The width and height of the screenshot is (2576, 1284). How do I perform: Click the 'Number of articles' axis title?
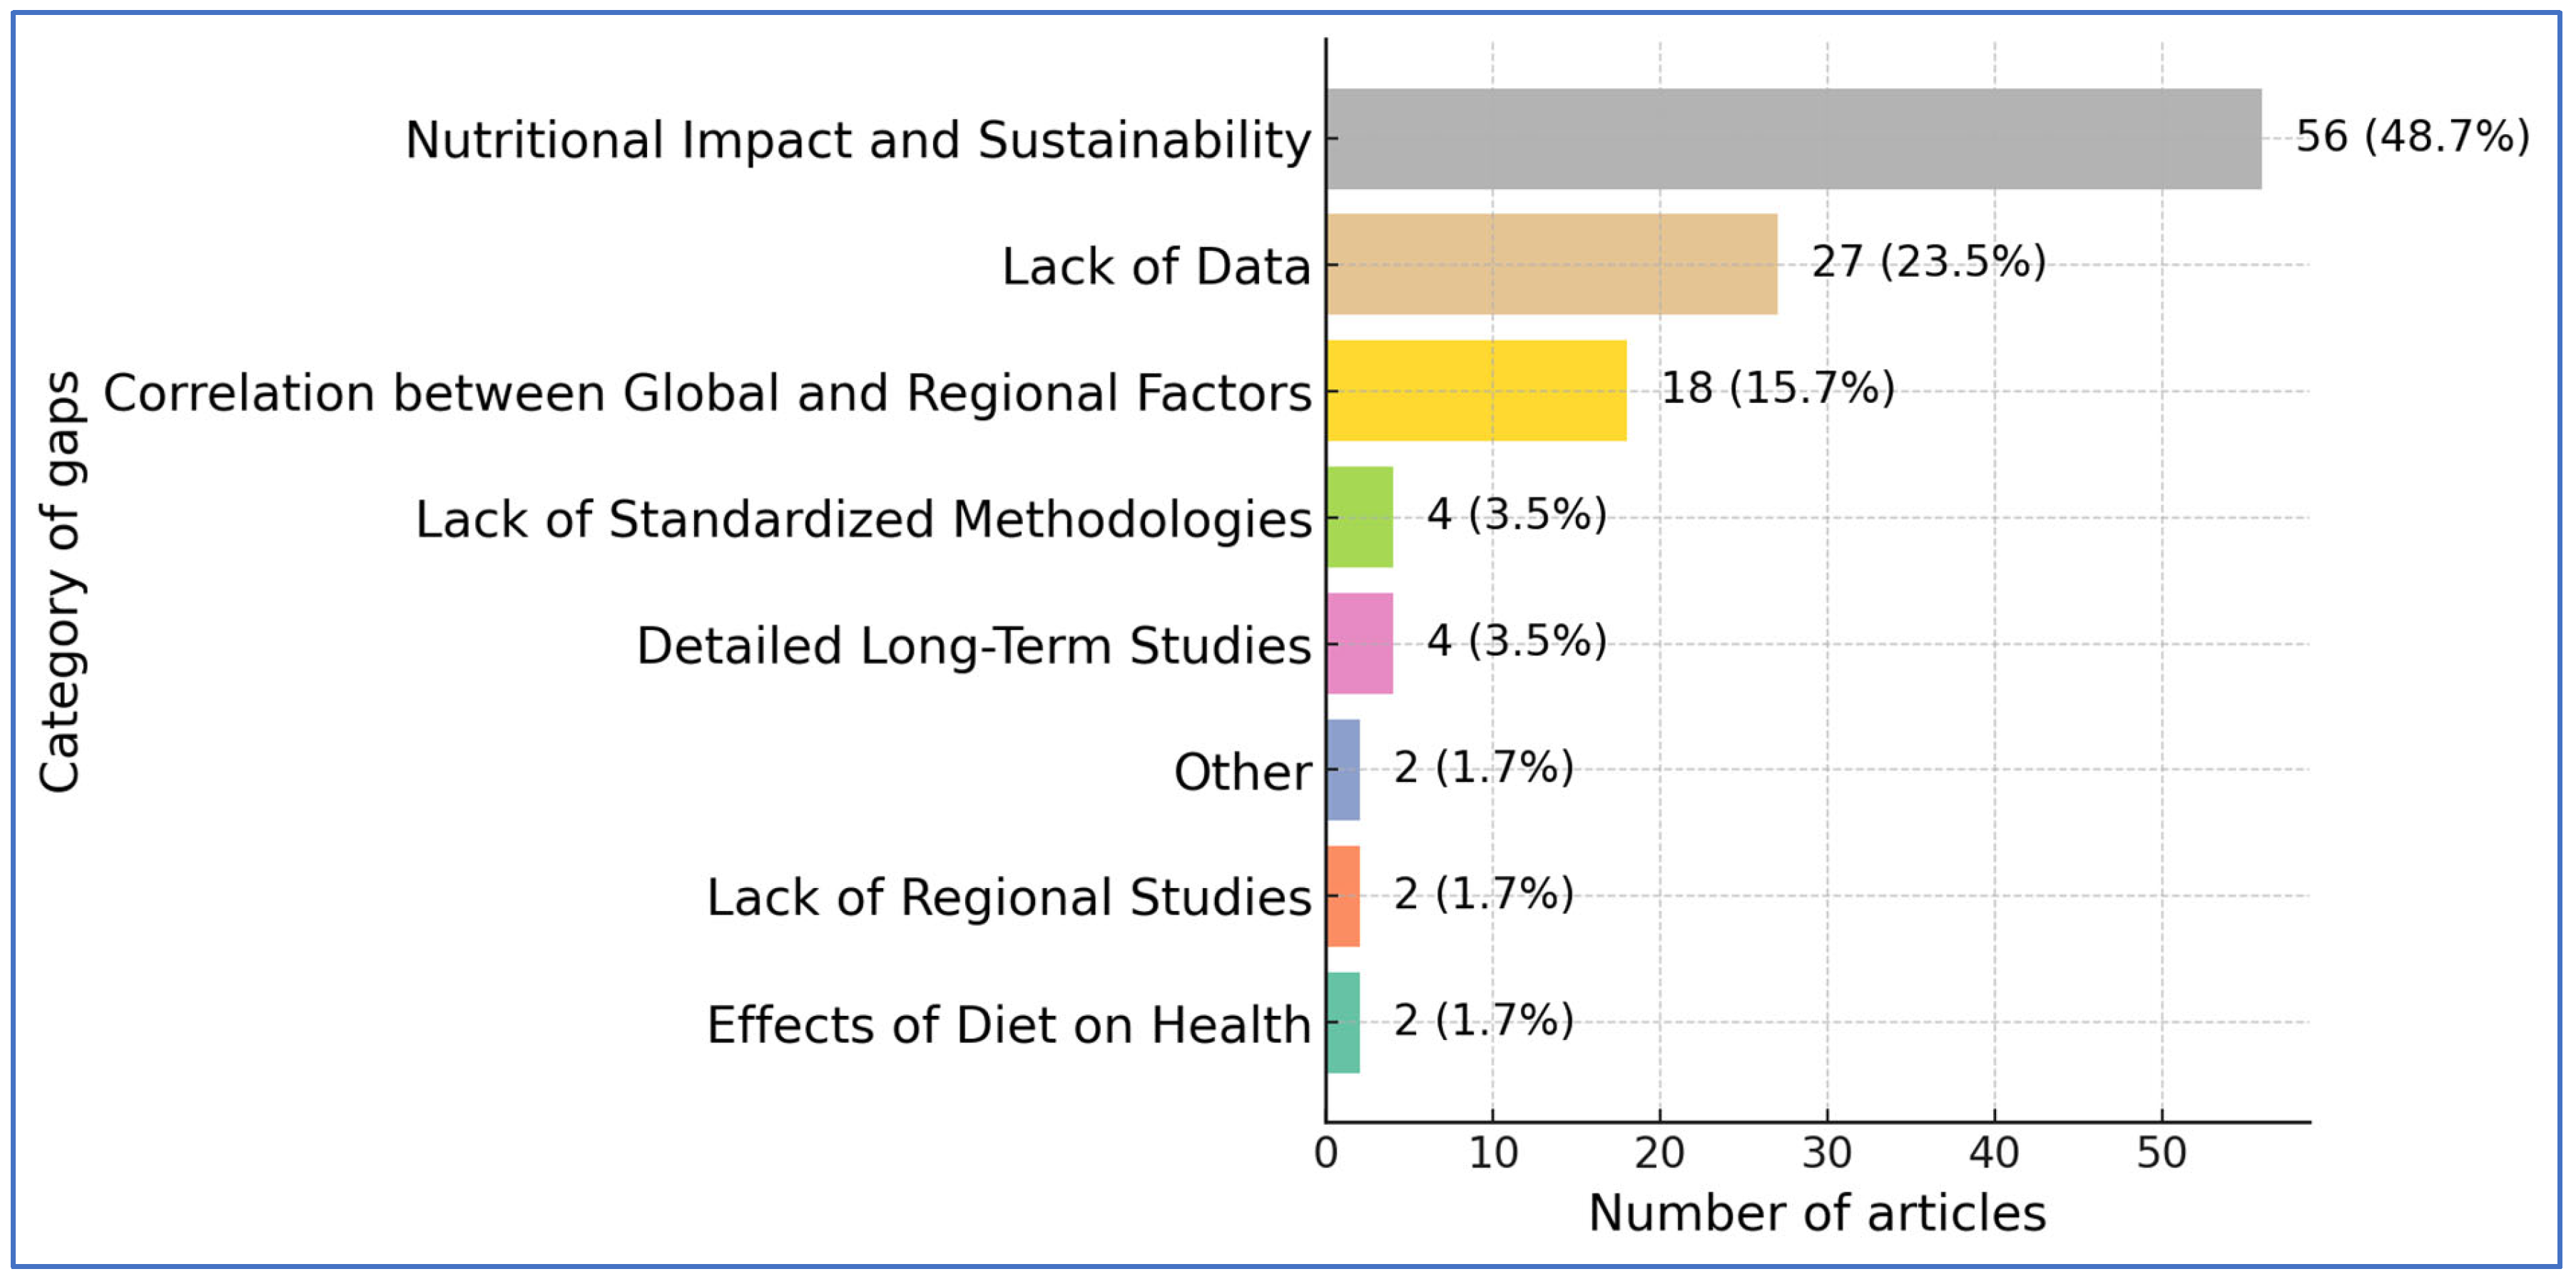pos(1817,1214)
